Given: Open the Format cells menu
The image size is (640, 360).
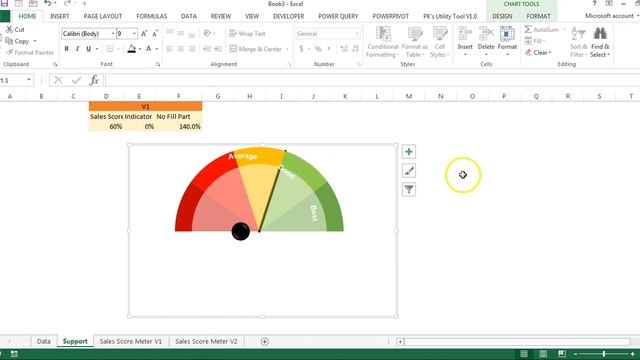Looking at the screenshot, I should [507, 41].
